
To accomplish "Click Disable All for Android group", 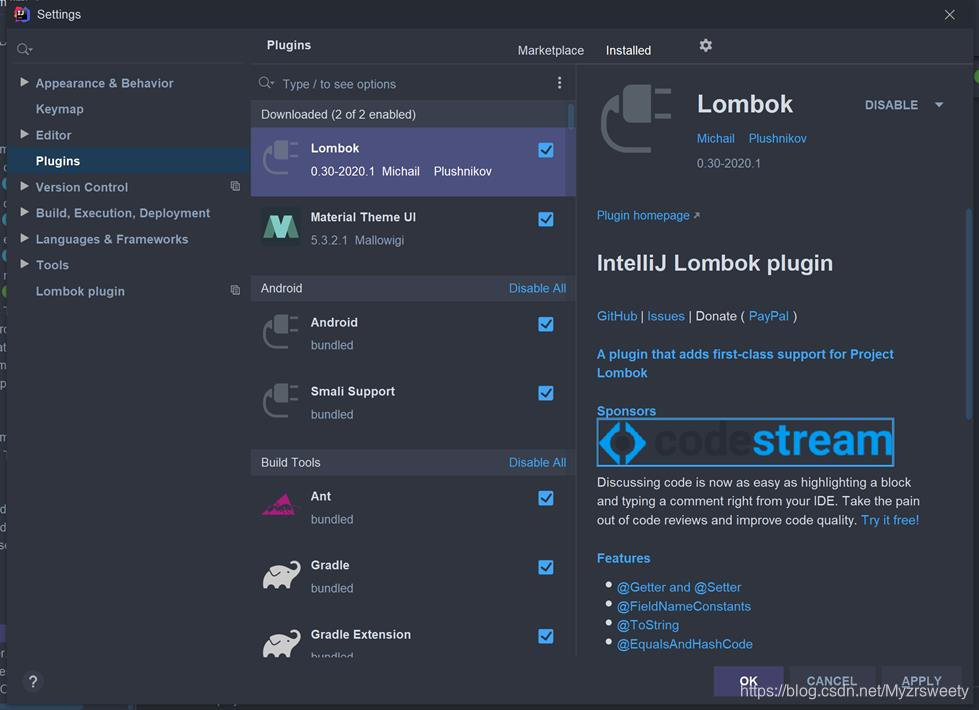I will click(x=537, y=288).
